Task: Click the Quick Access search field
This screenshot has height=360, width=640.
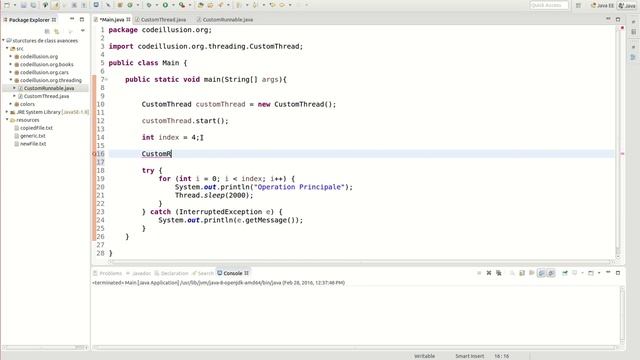Action: [549, 5]
